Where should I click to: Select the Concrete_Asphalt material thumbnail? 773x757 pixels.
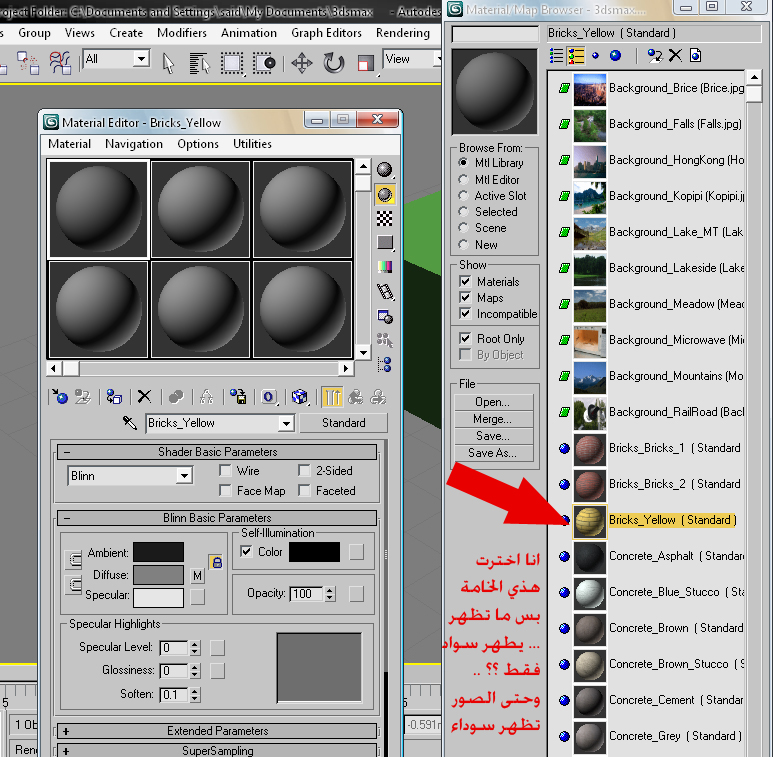coord(590,556)
